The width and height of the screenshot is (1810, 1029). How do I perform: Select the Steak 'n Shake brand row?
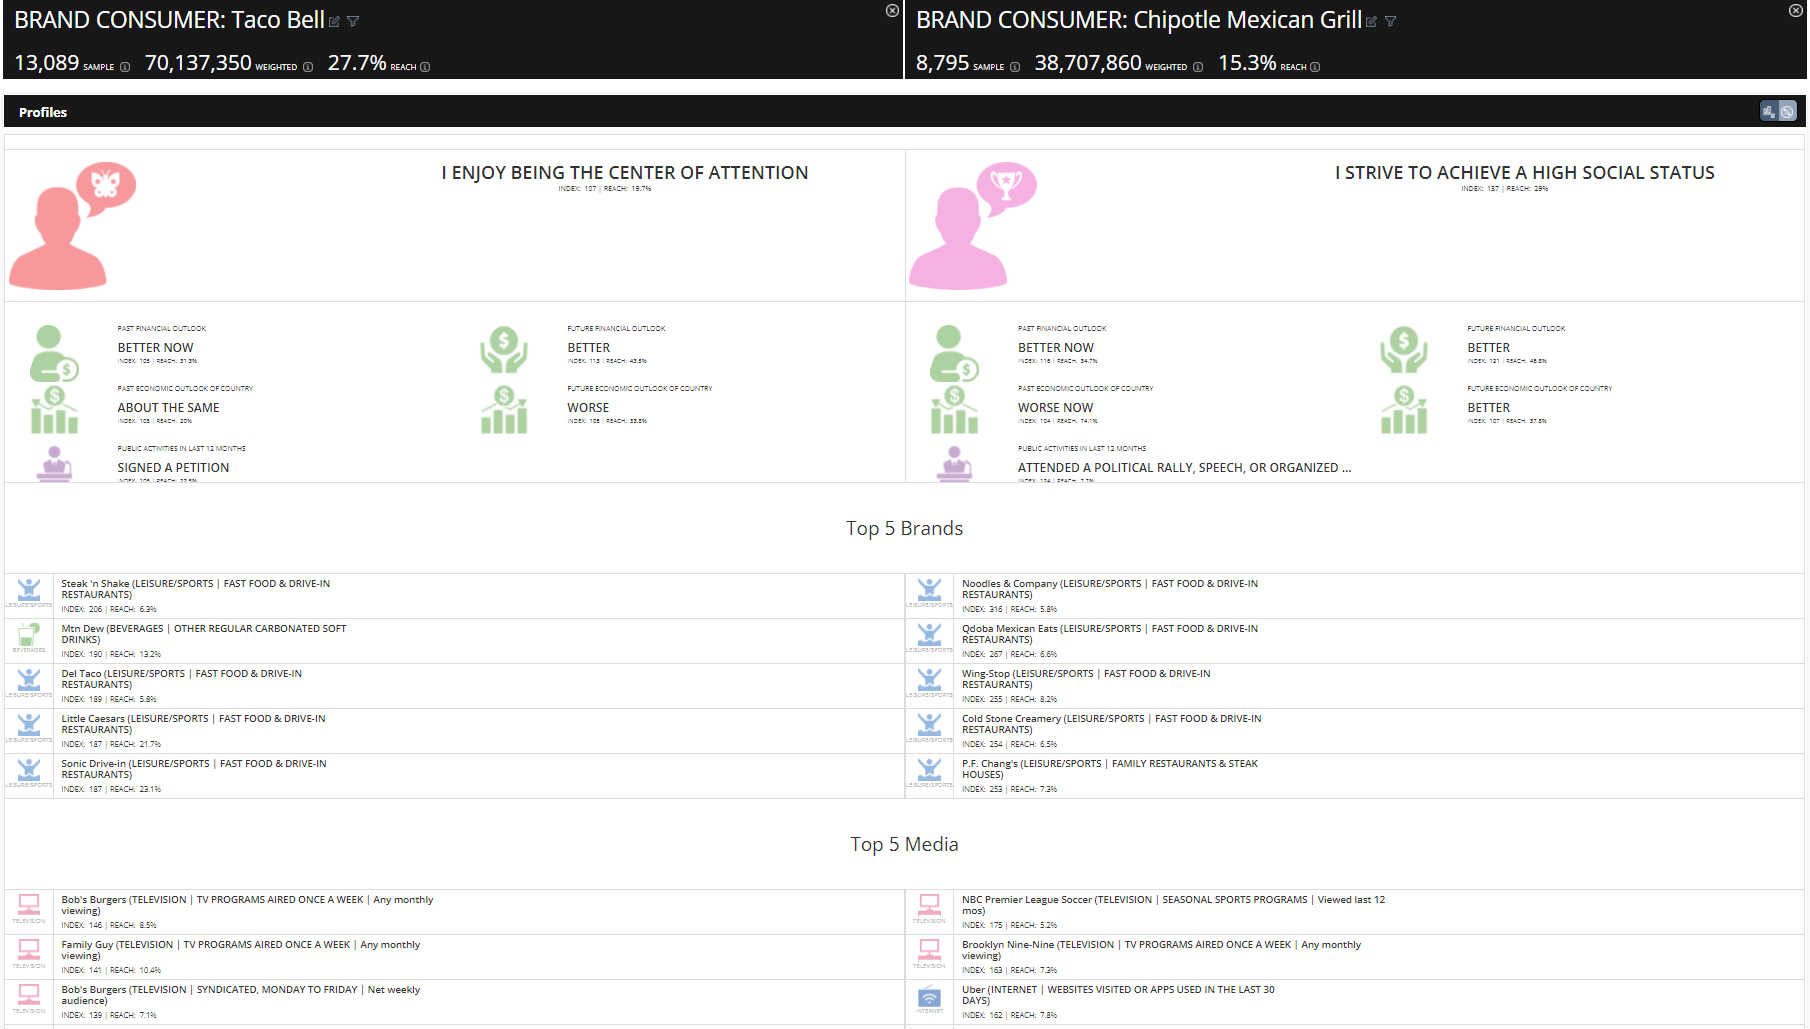point(454,596)
